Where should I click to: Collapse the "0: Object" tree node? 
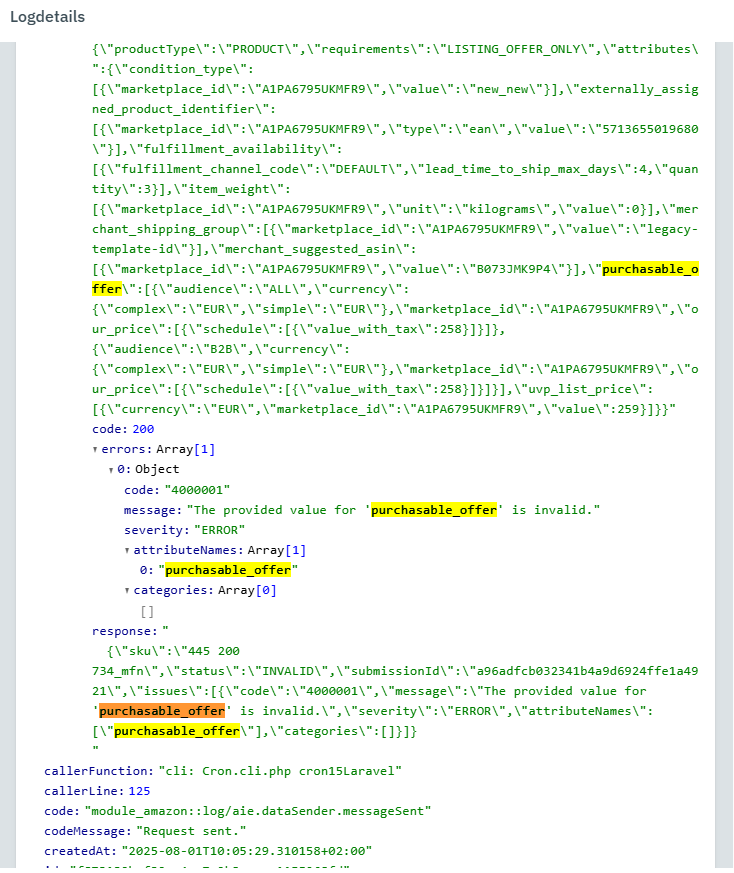click(x=111, y=470)
